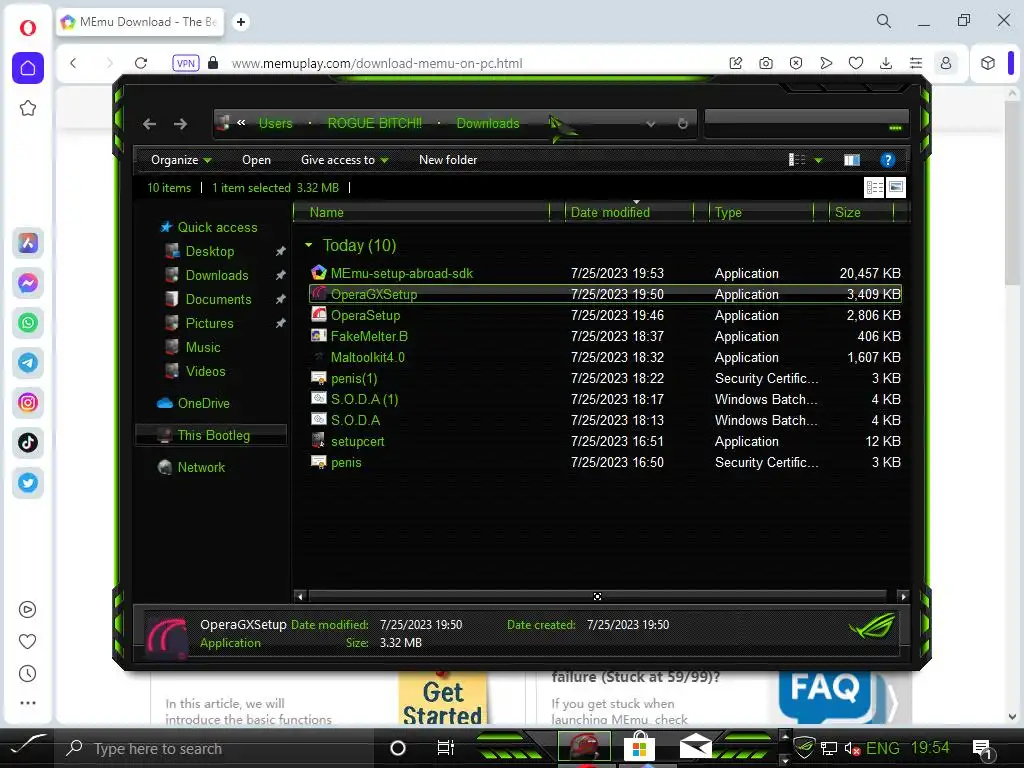Open TikTok in Opera sidebar
1024x768 pixels.
pos(27,443)
